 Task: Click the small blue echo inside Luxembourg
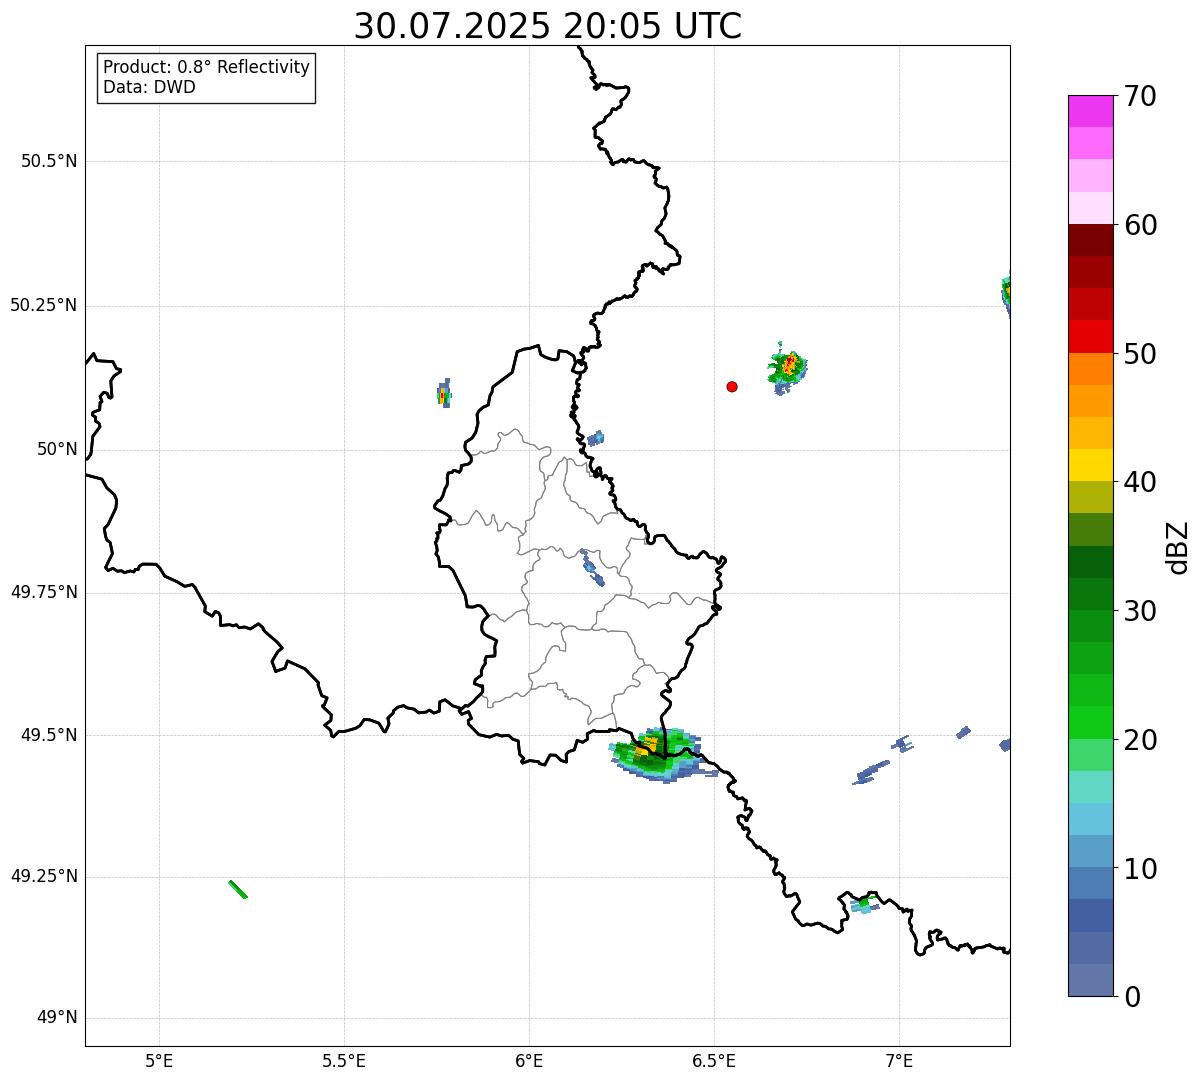592,568
